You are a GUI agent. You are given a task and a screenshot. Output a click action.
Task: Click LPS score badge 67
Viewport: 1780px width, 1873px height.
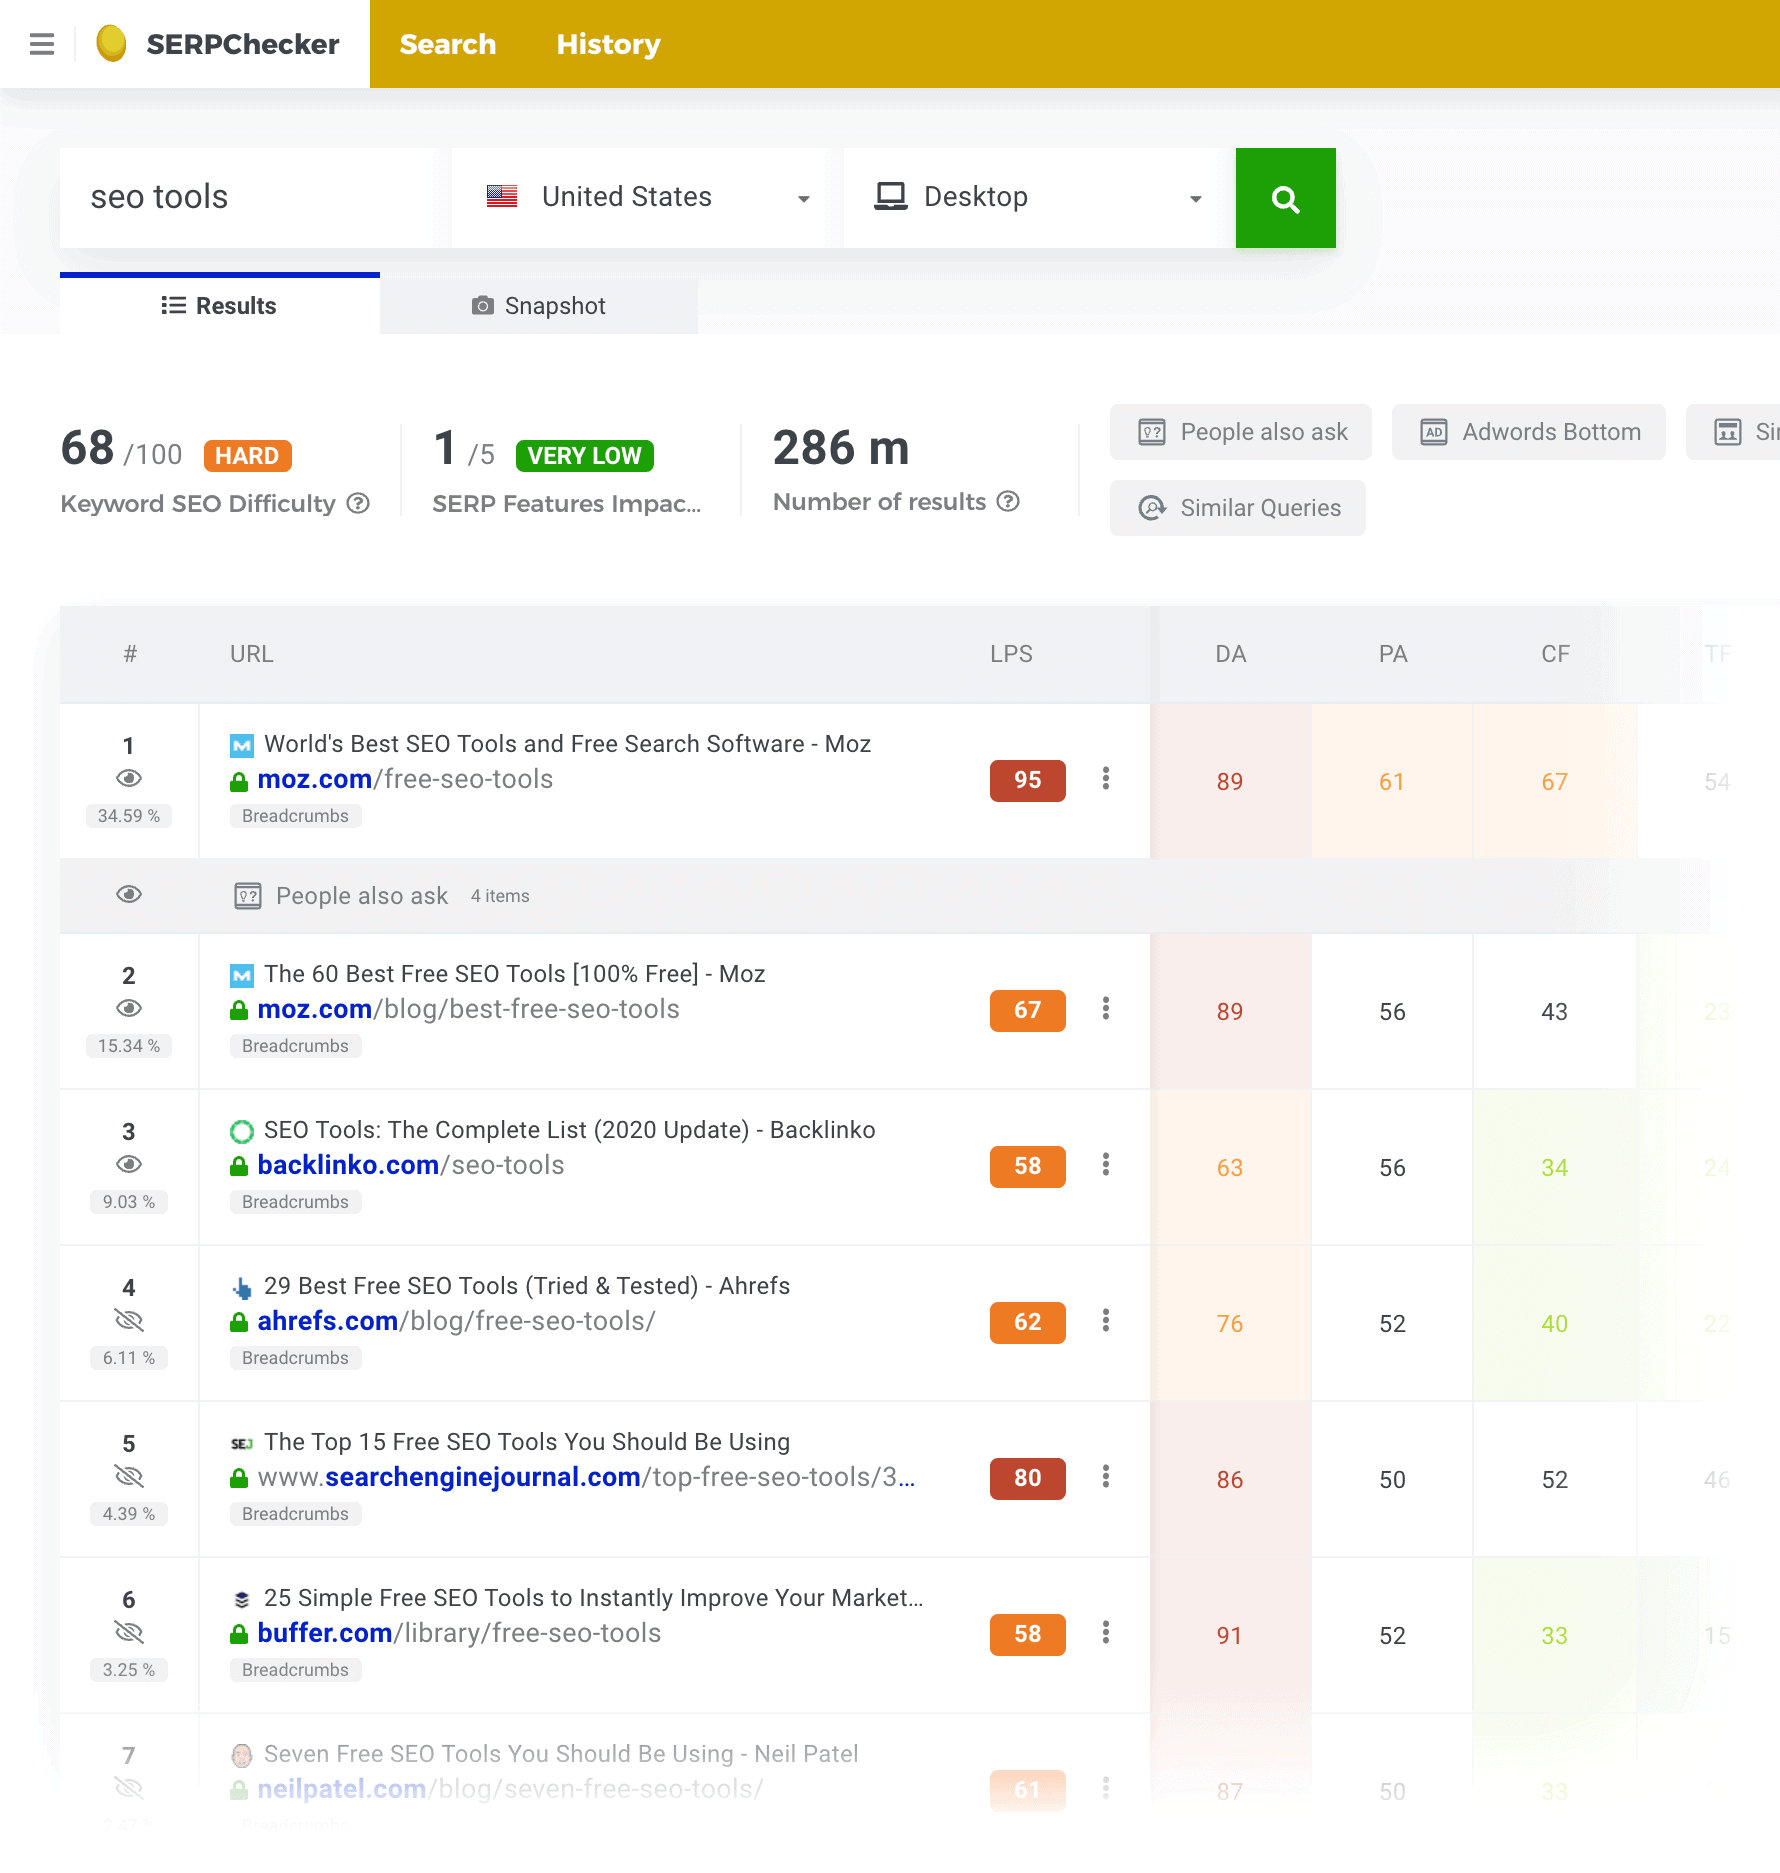tap(1027, 1010)
